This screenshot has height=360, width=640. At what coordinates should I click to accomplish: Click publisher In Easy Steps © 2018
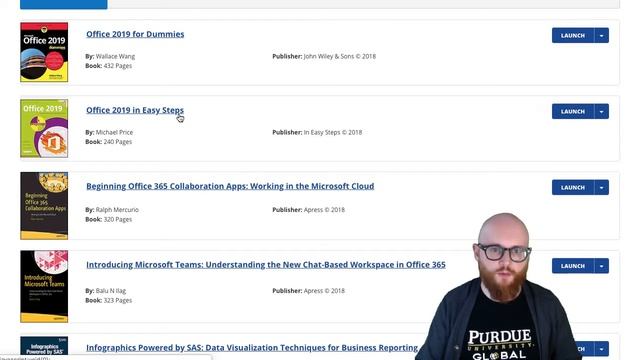point(333,132)
